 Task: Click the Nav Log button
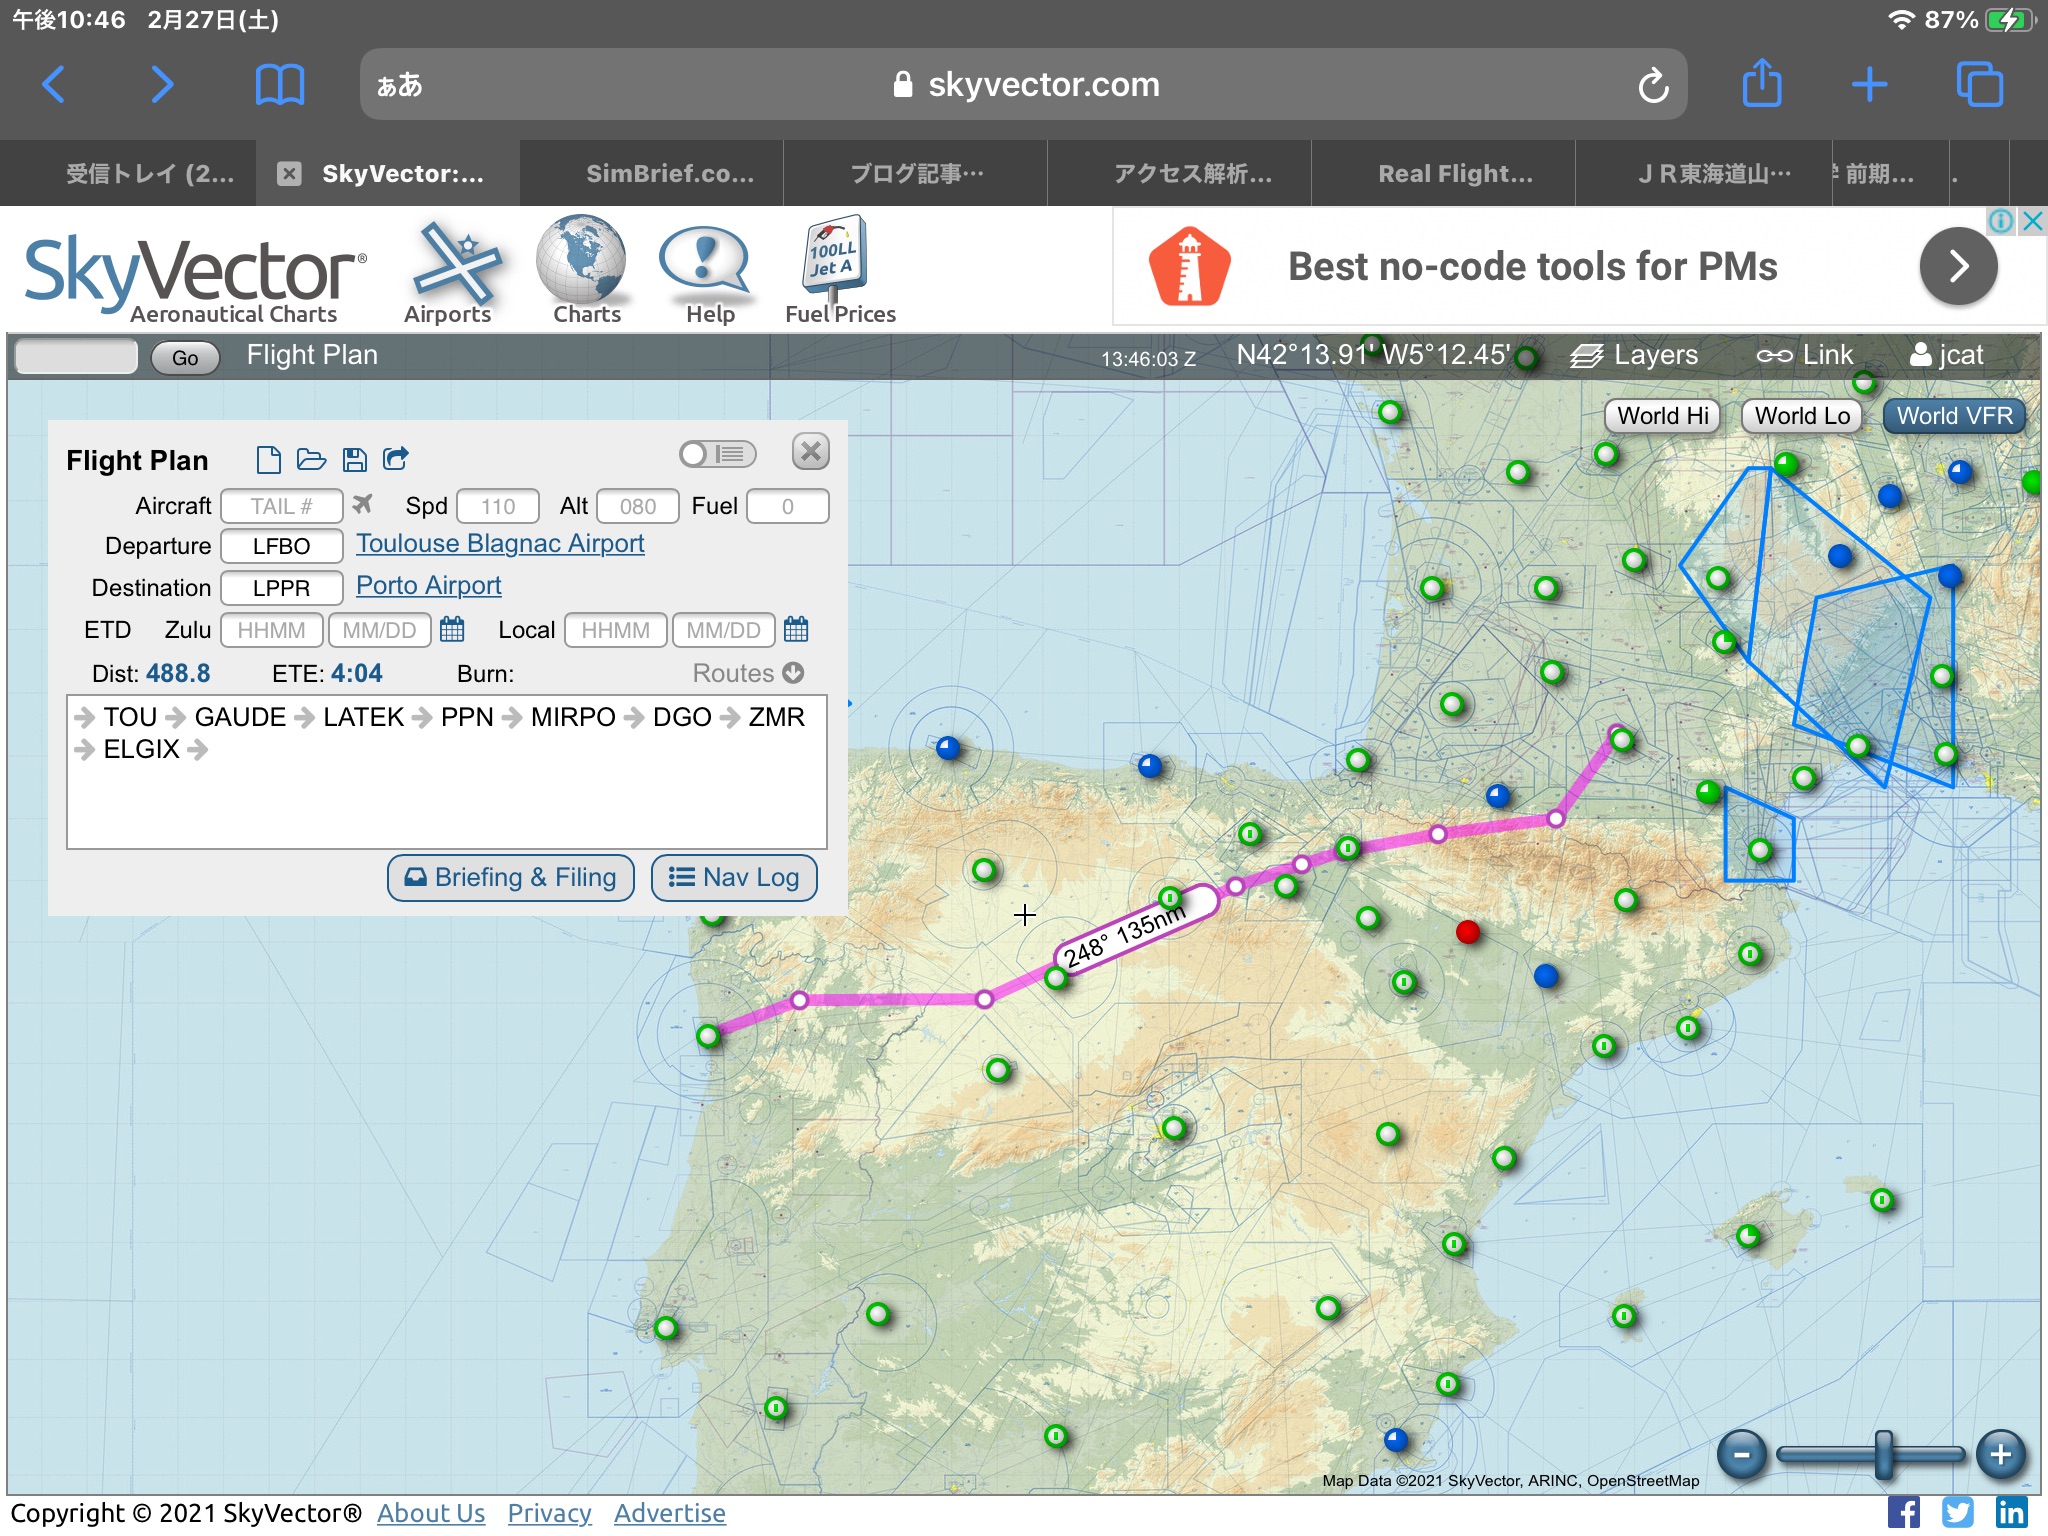(x=734, y=877)
